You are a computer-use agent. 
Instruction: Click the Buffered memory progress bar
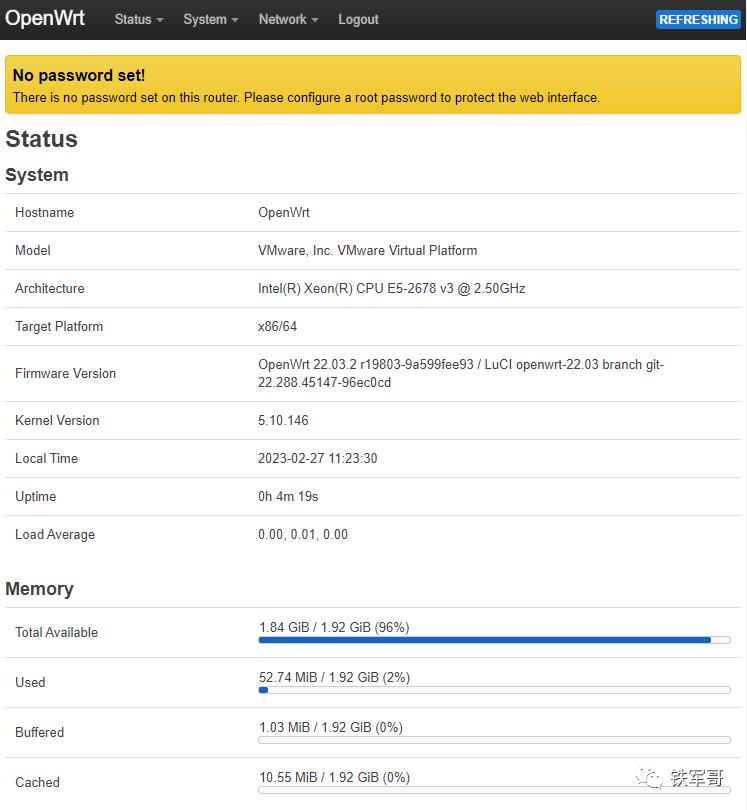pyautogui.click(x=494, y=740)
